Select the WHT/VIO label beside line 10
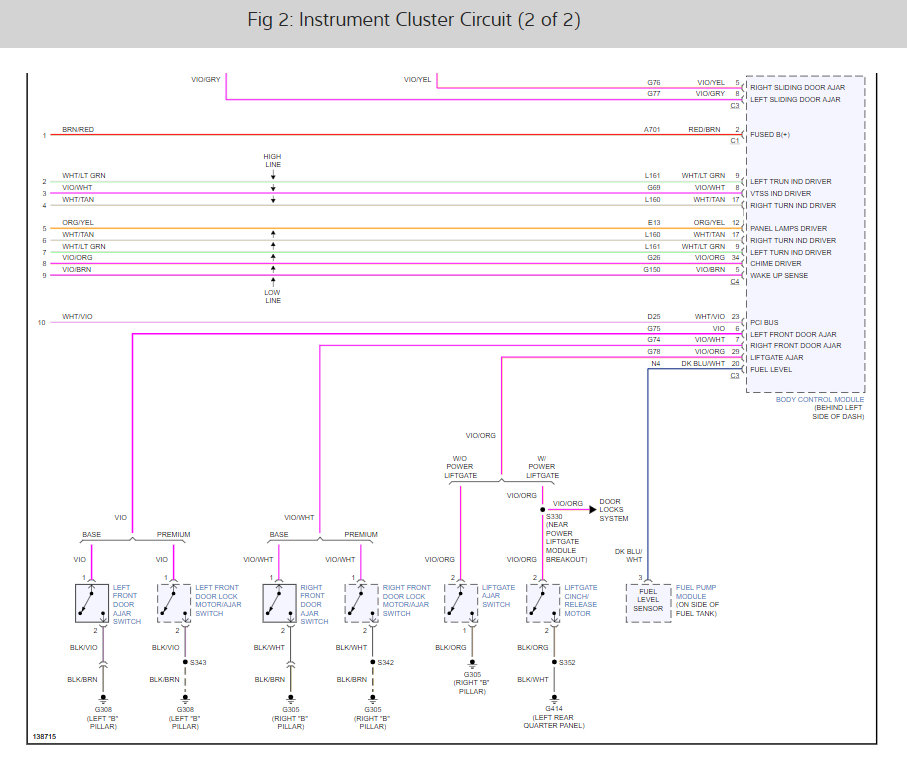The width and height of the screenshot is (907, 766). coord(78,316)
